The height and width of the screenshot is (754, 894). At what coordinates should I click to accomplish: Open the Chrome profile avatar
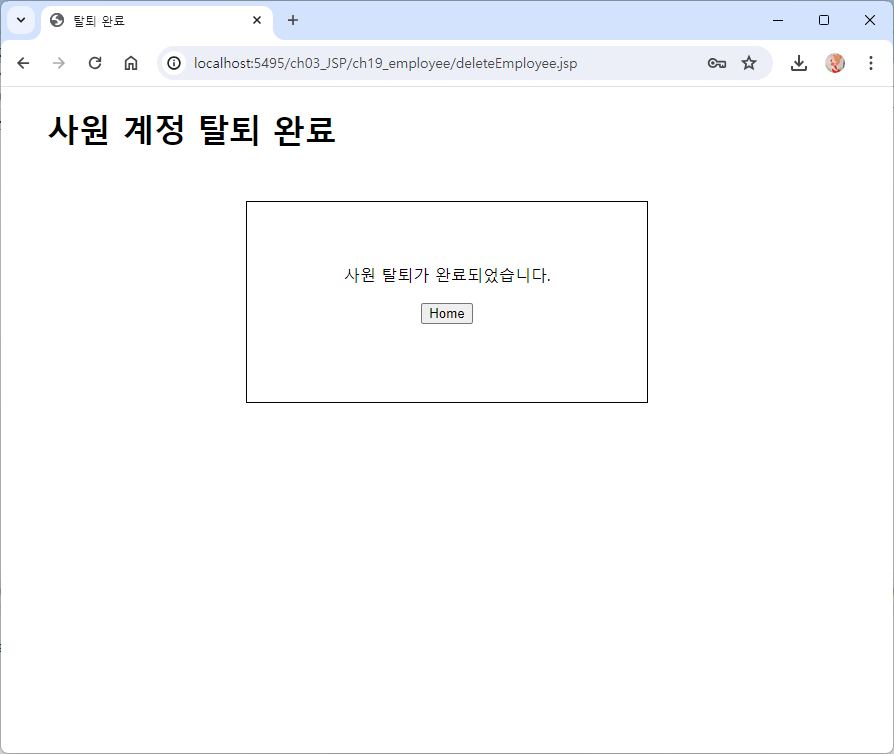tap(835, 63)
